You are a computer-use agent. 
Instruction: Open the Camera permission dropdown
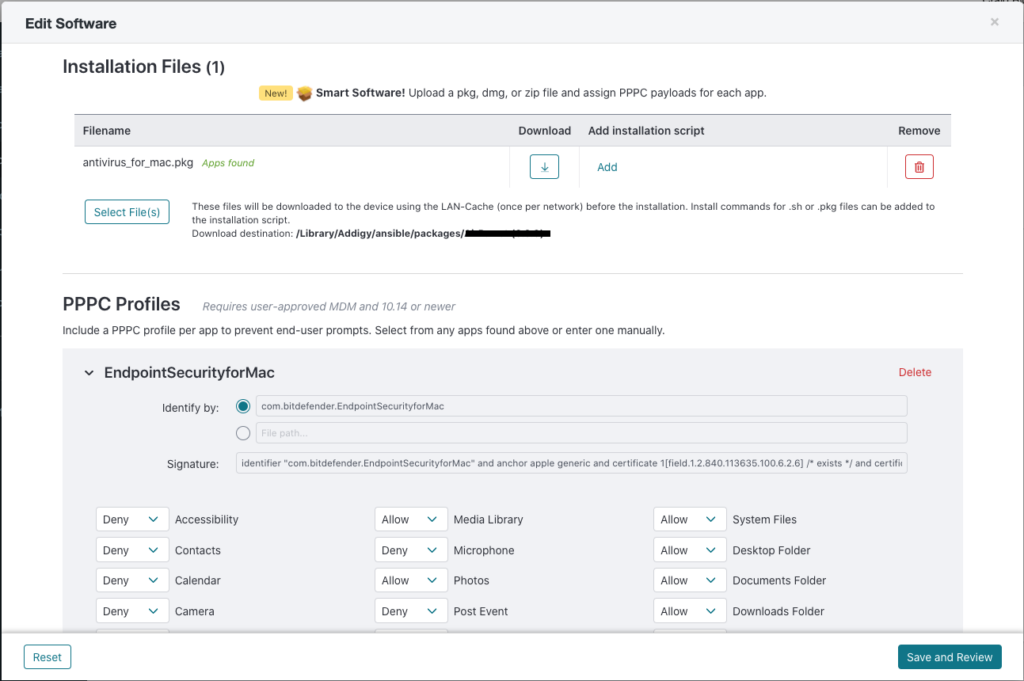click(x=131, y=611)
